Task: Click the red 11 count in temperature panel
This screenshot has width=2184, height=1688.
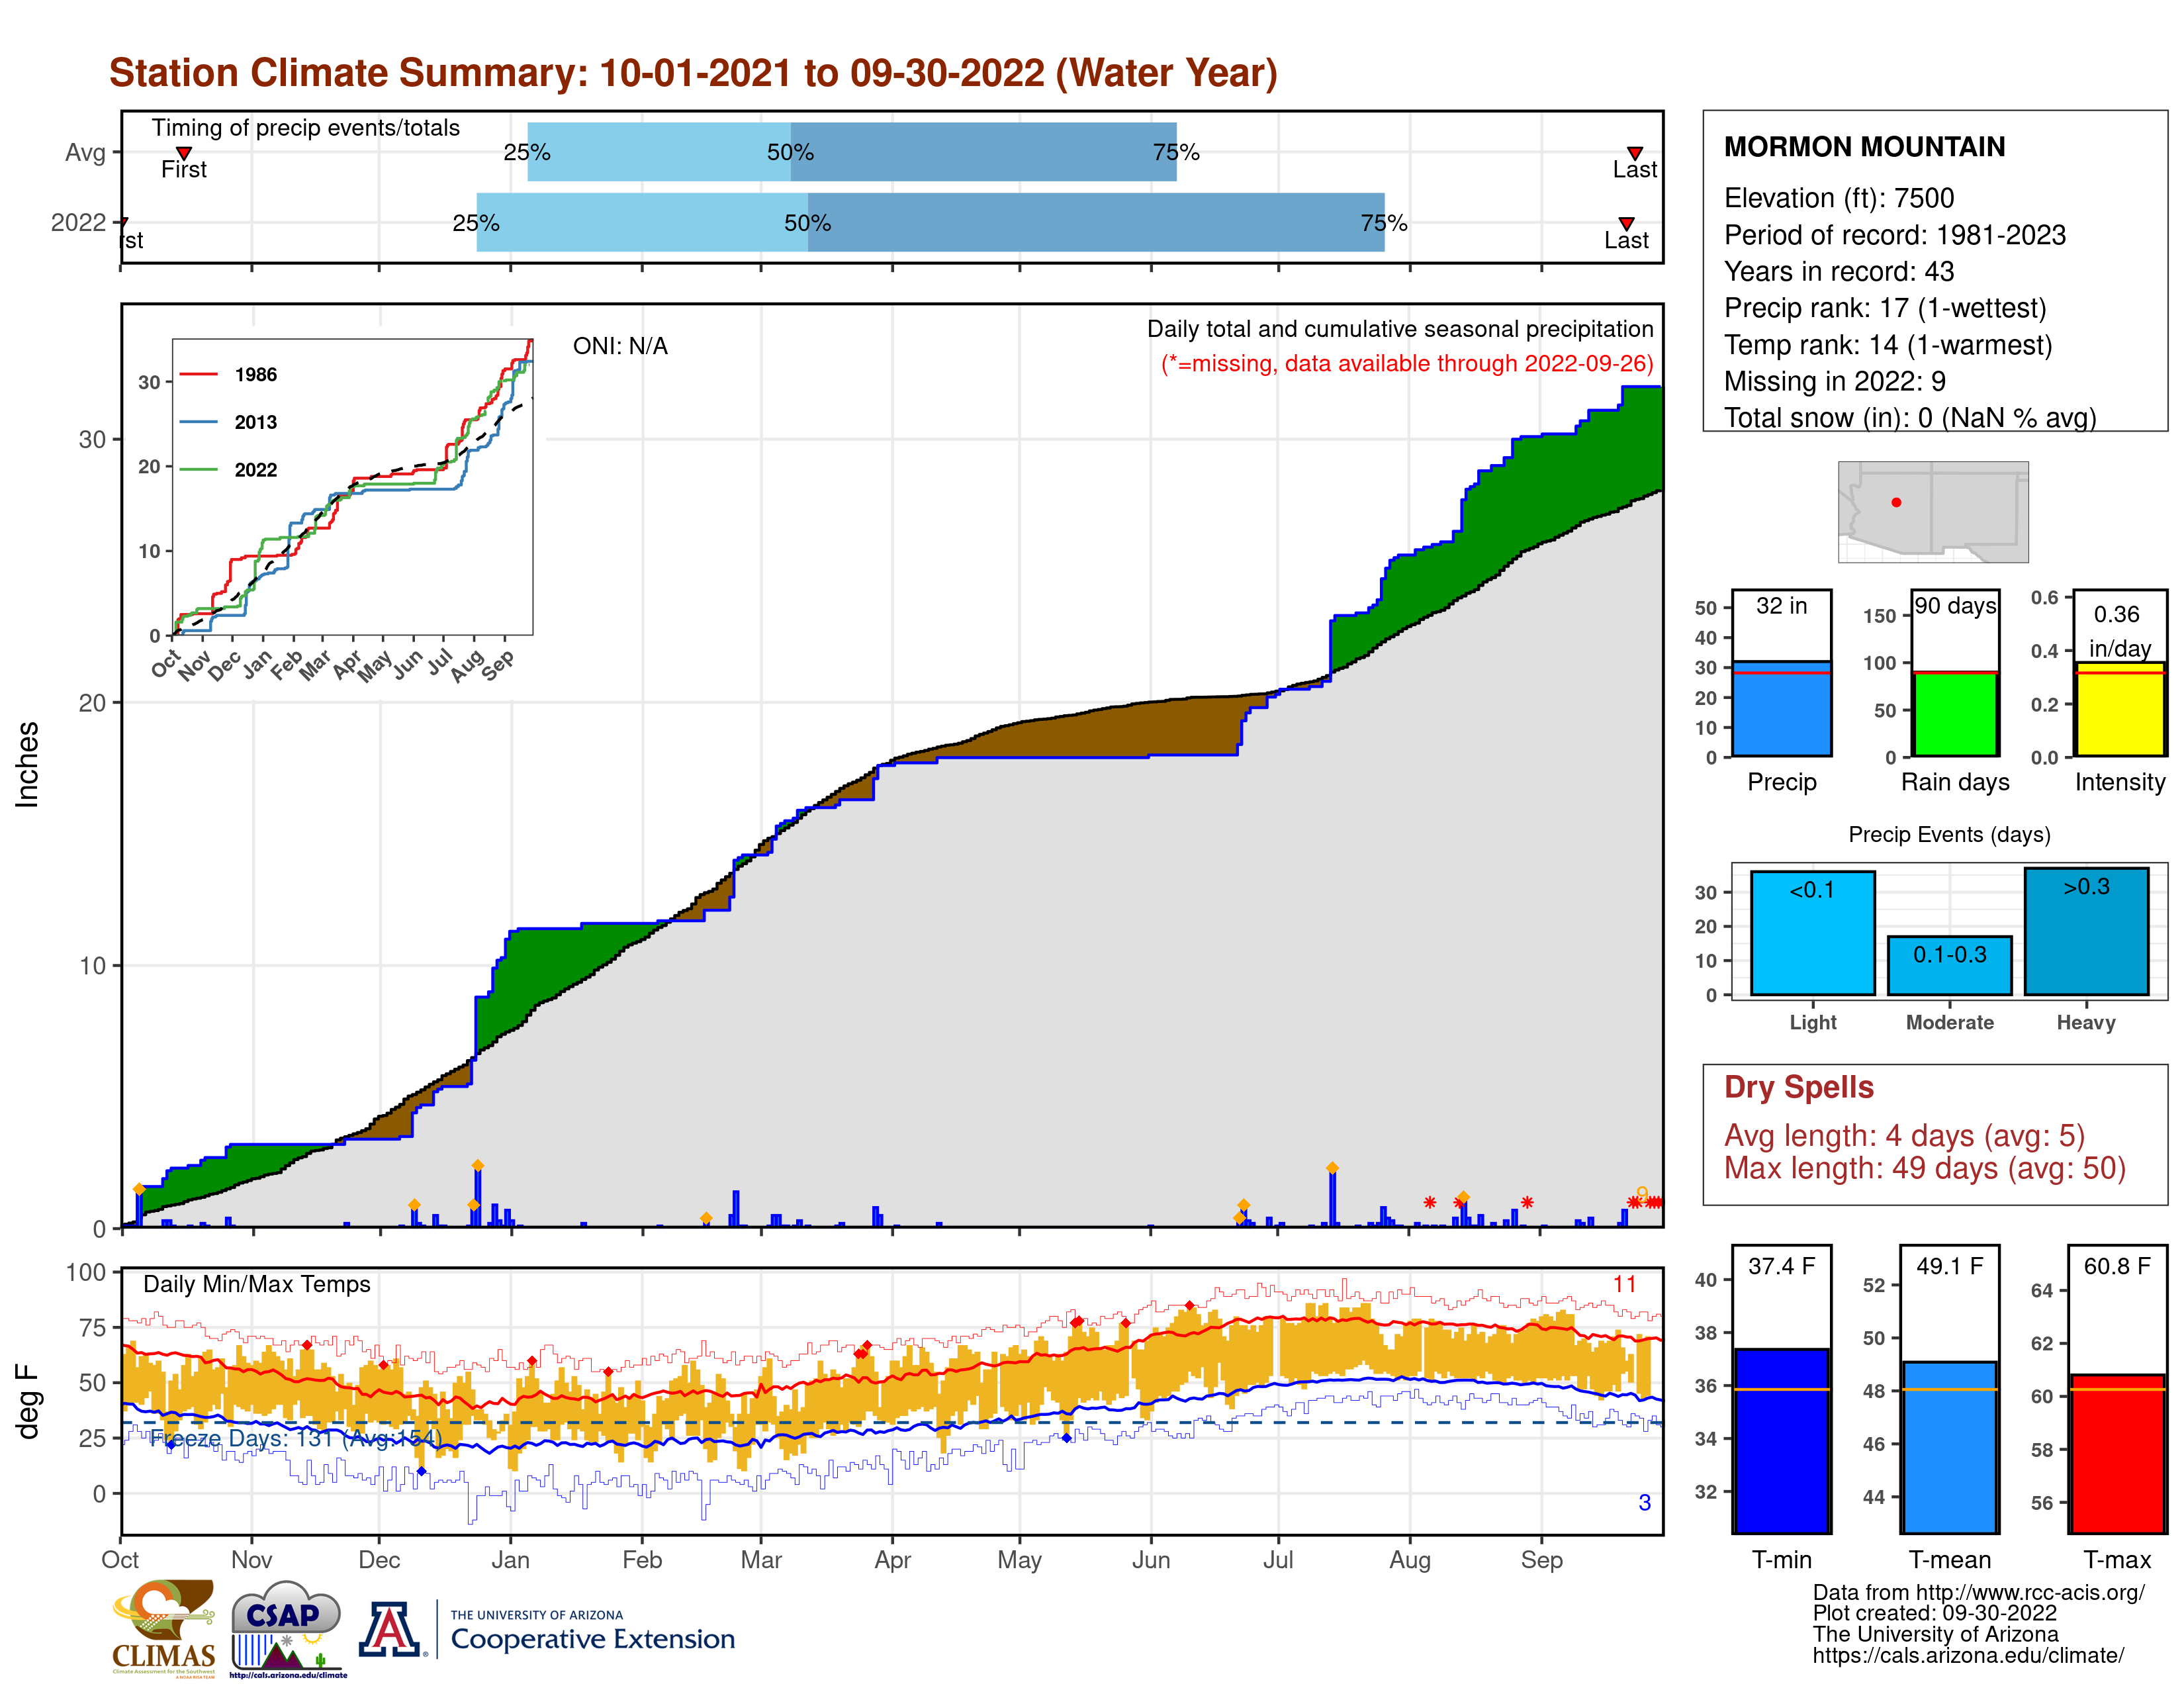Action: pyautogui.click(x=1624, y=1284)
